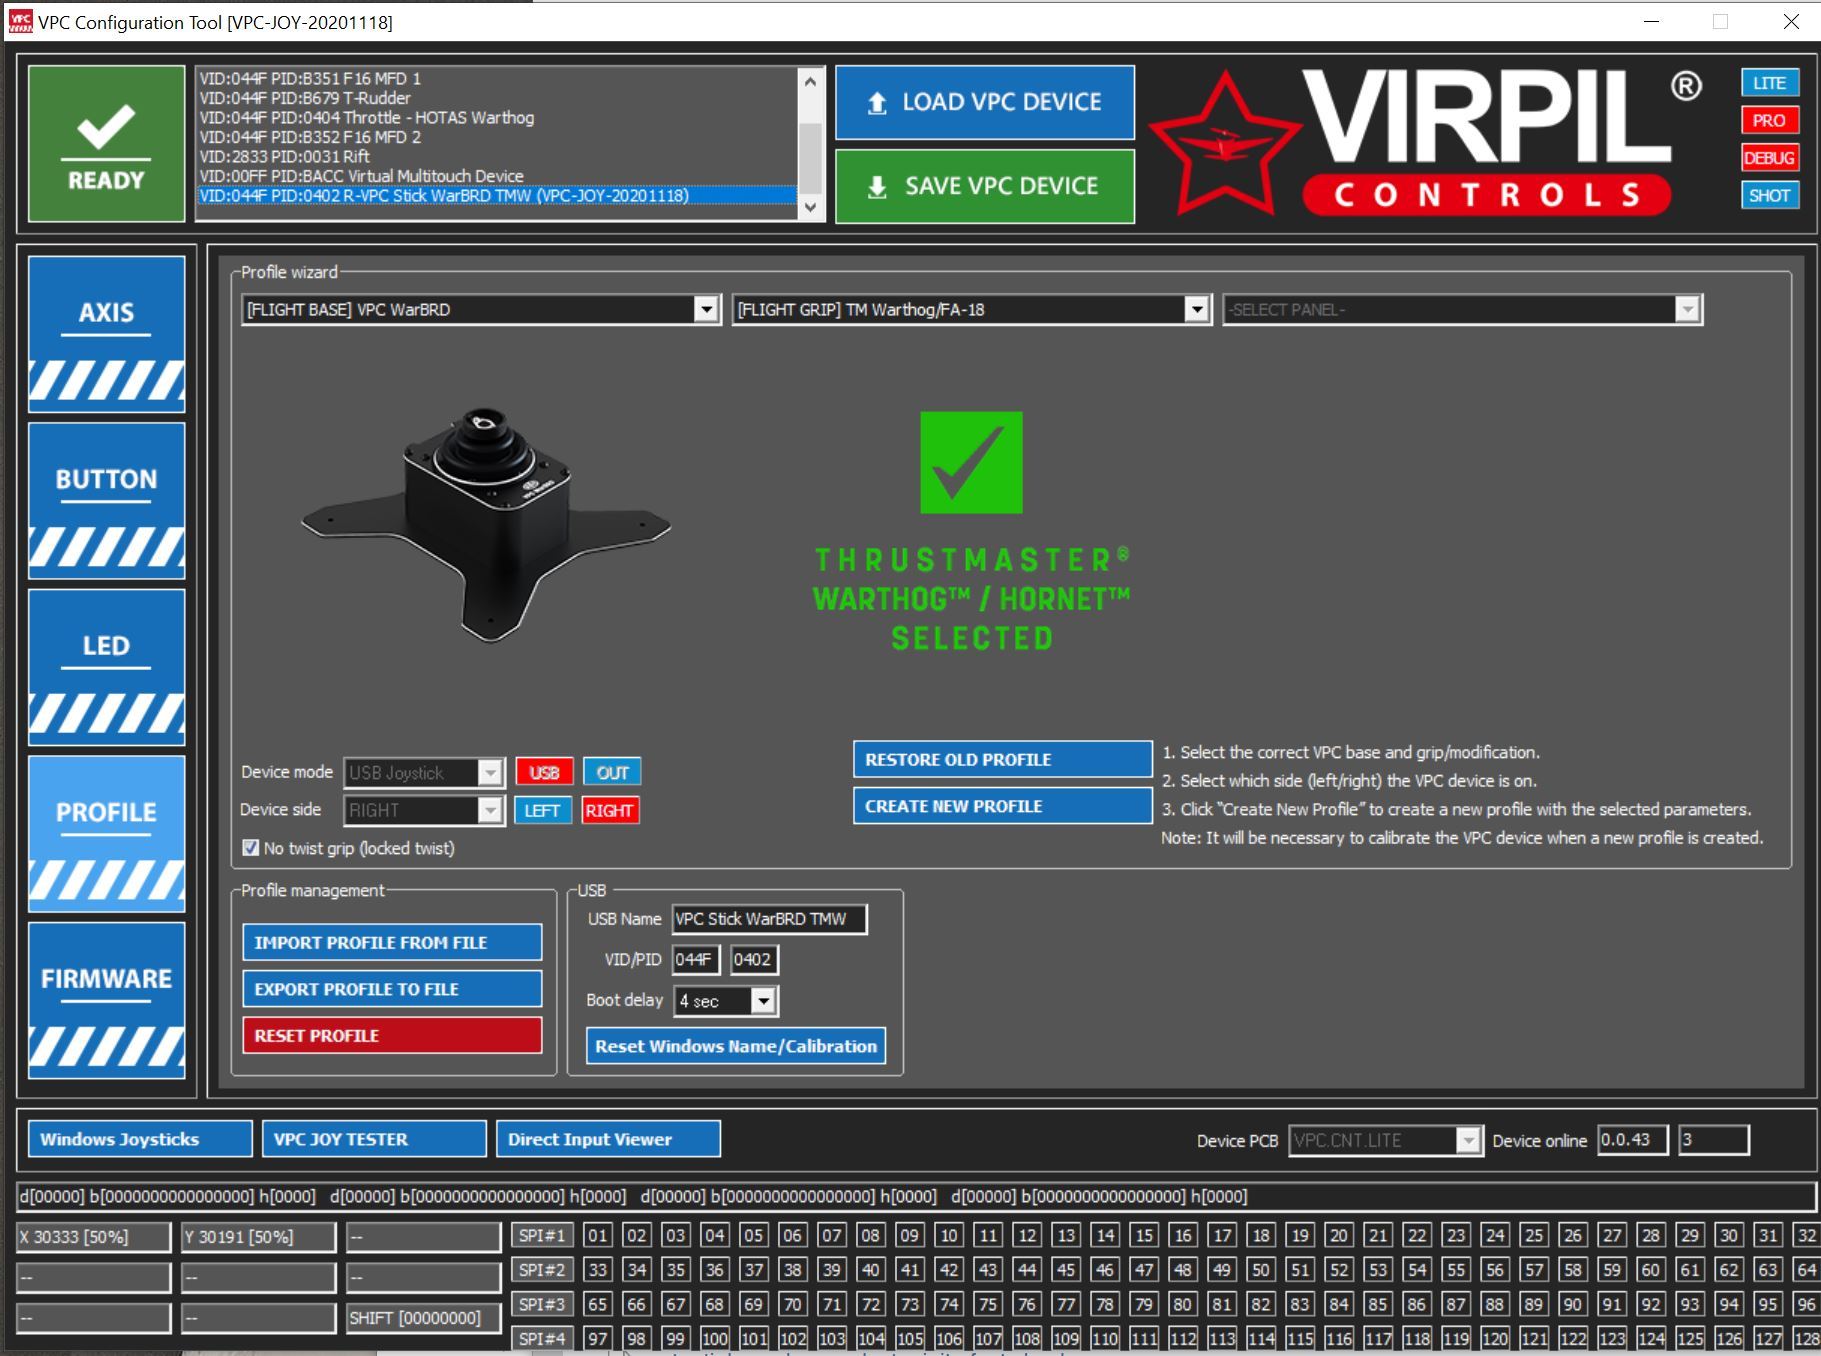This screenshot has height=1356, width=1821.
Task: Open the Device side RIGHT dropdown
Action: [x=489, y=810]
